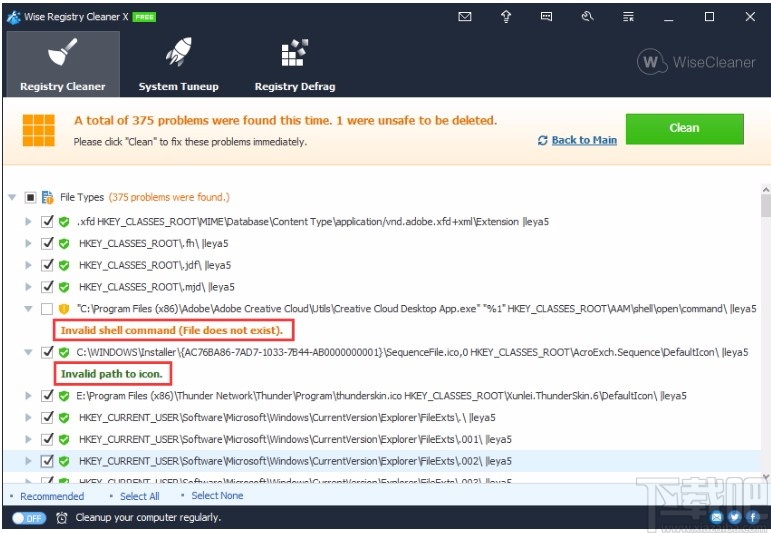The height and width of the screenshot is (533, 771).
Task: Open the feedback chat icon in title bar
Action: 546,17
